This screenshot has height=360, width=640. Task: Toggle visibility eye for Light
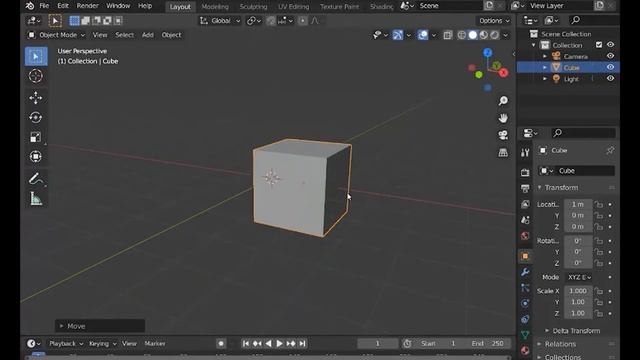[x=610, y=78]
